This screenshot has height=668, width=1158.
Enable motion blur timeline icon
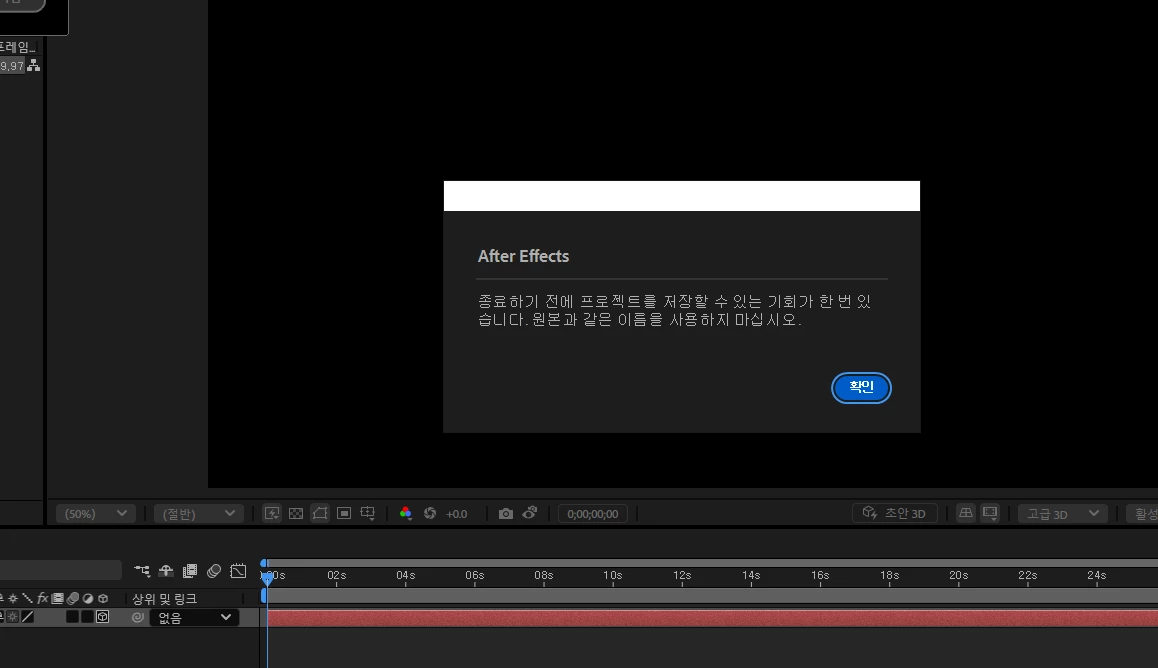click(x=214, y=571)
